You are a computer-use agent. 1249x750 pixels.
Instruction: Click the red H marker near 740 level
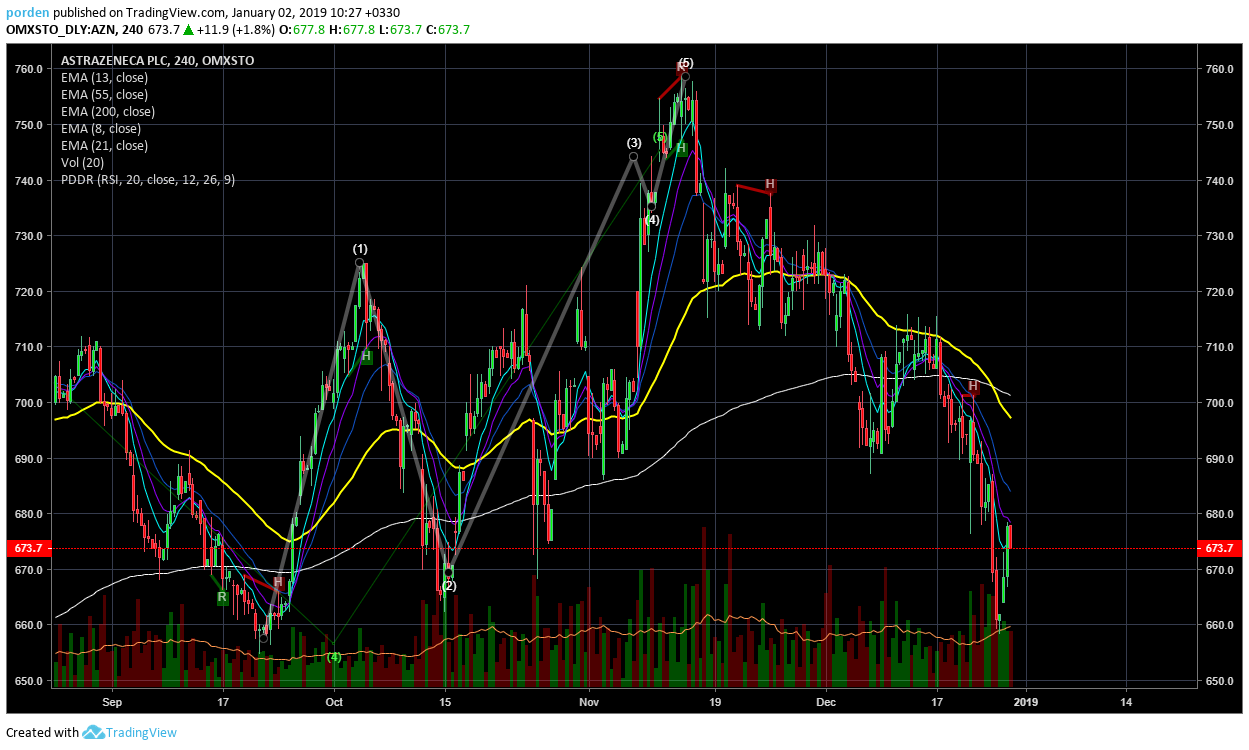(770, 184)
